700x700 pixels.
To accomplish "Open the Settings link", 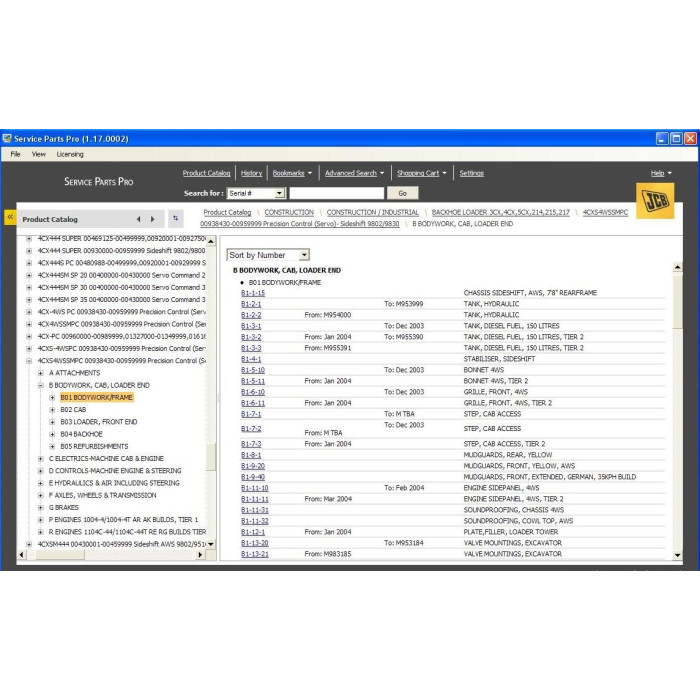I will (471, 173).
